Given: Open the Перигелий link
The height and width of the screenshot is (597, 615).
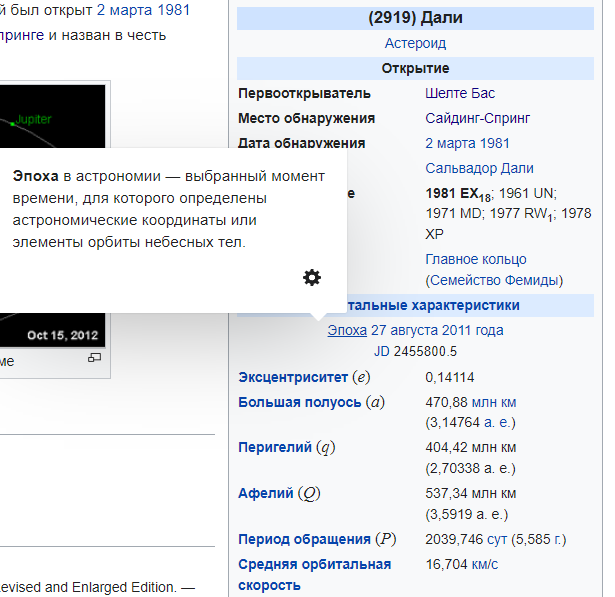Looking at the screenshot, I should click(274, 447).
